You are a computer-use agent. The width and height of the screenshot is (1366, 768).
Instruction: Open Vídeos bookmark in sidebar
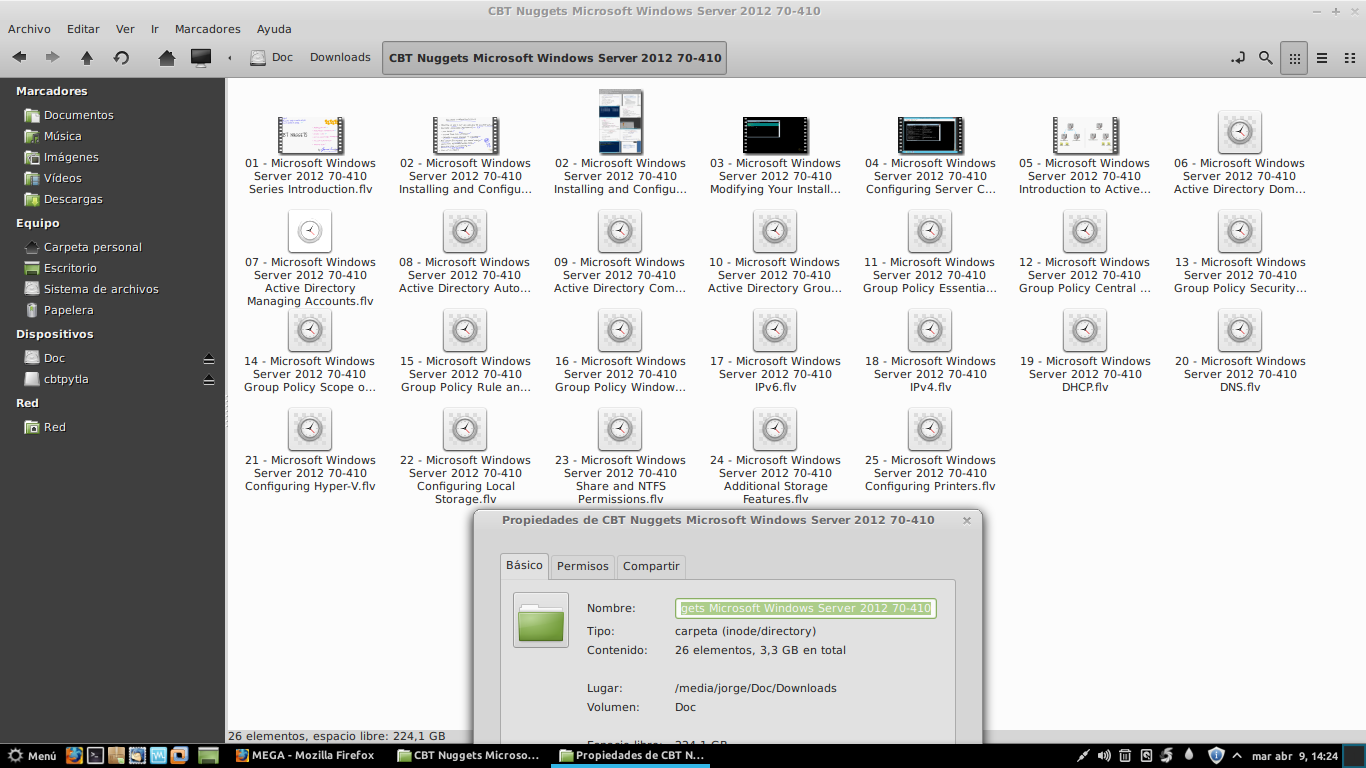pos(62,178)
